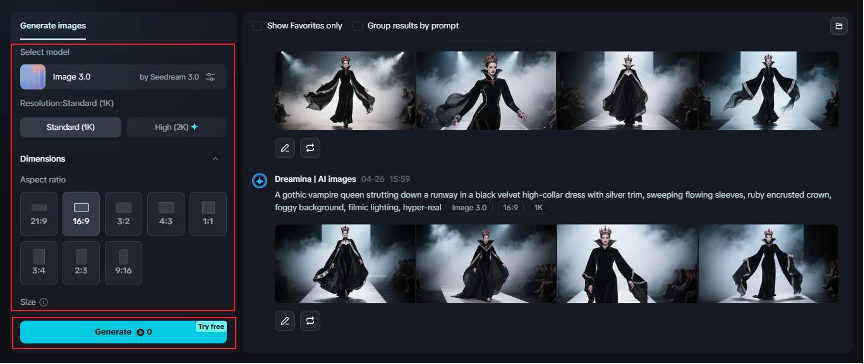Enable Group results by prompt checkbox
The width and height of the screenshot is (864, 364).
click(358, 26)
